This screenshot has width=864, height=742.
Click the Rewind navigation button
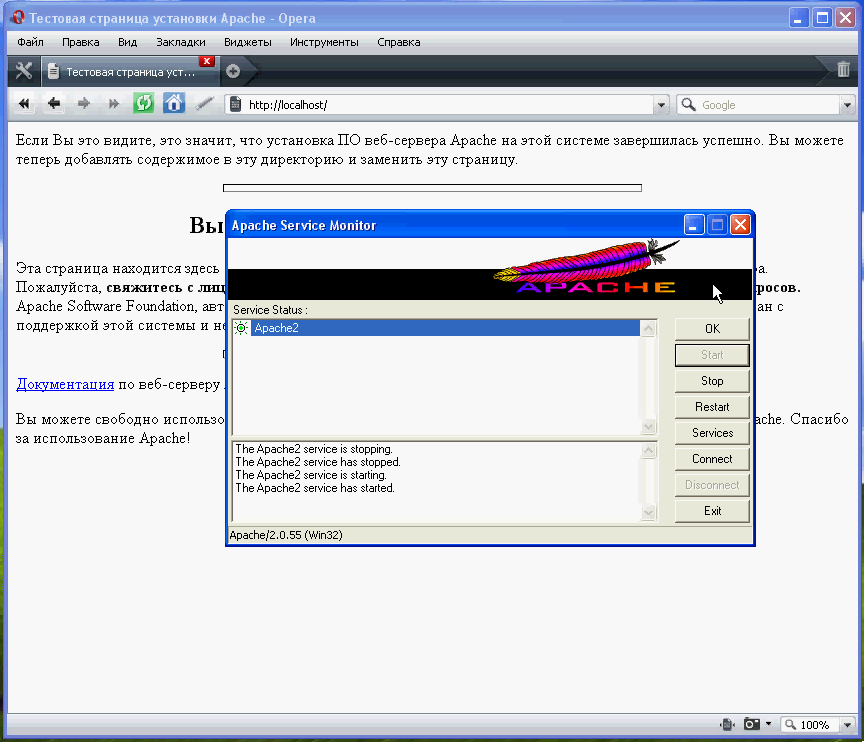[24, 104]
